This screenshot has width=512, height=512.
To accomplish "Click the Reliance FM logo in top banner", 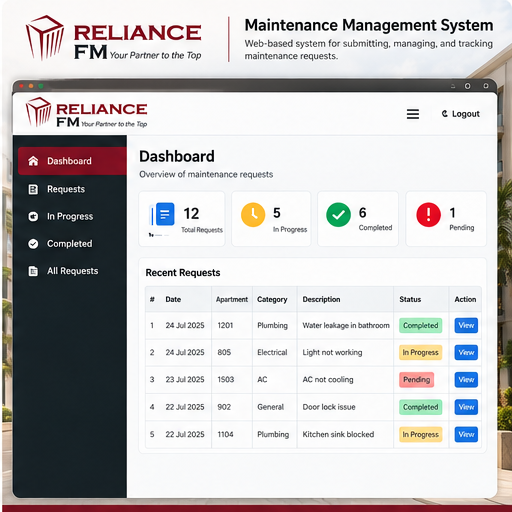I will coord(113,38).
